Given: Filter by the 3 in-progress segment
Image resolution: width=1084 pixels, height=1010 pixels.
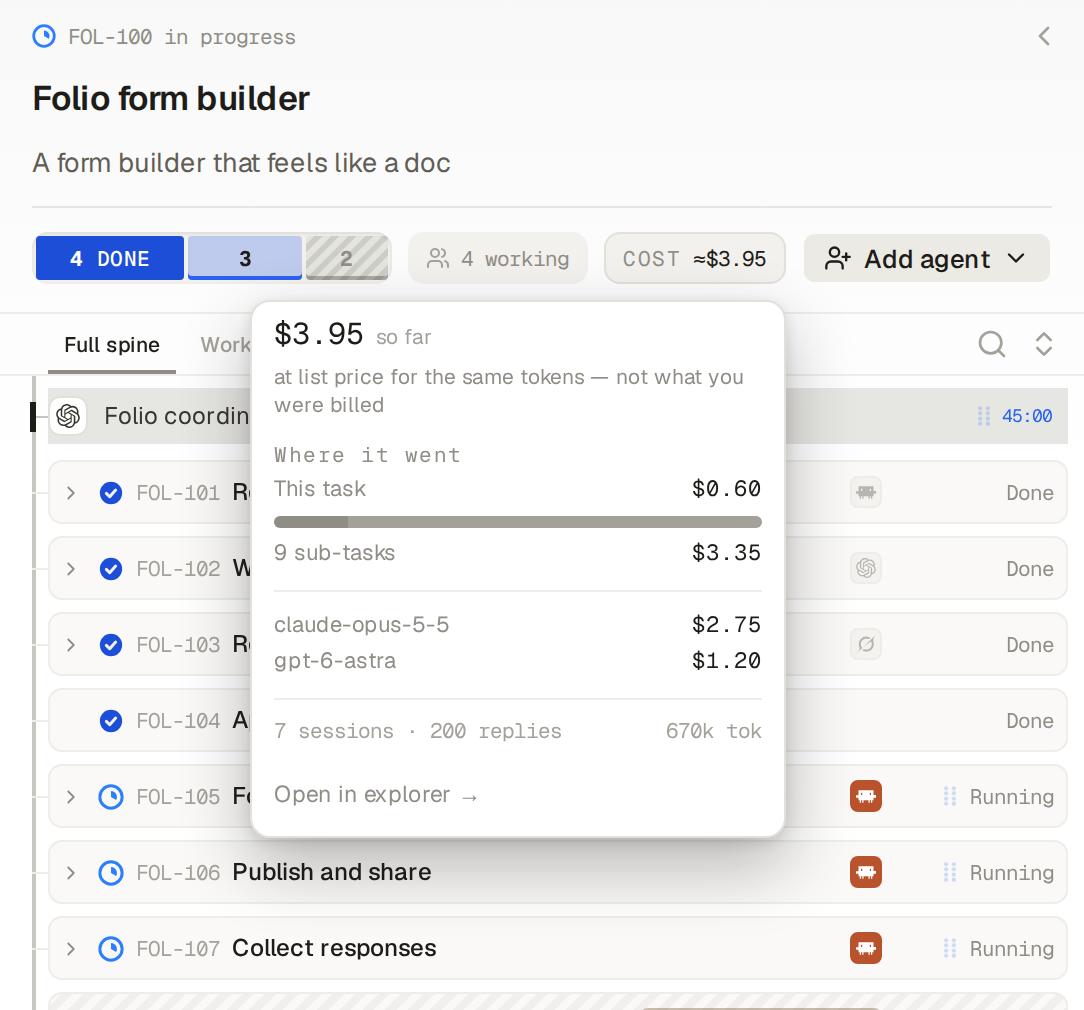Looking at the screenshot, I should click(x=245, y=259).
